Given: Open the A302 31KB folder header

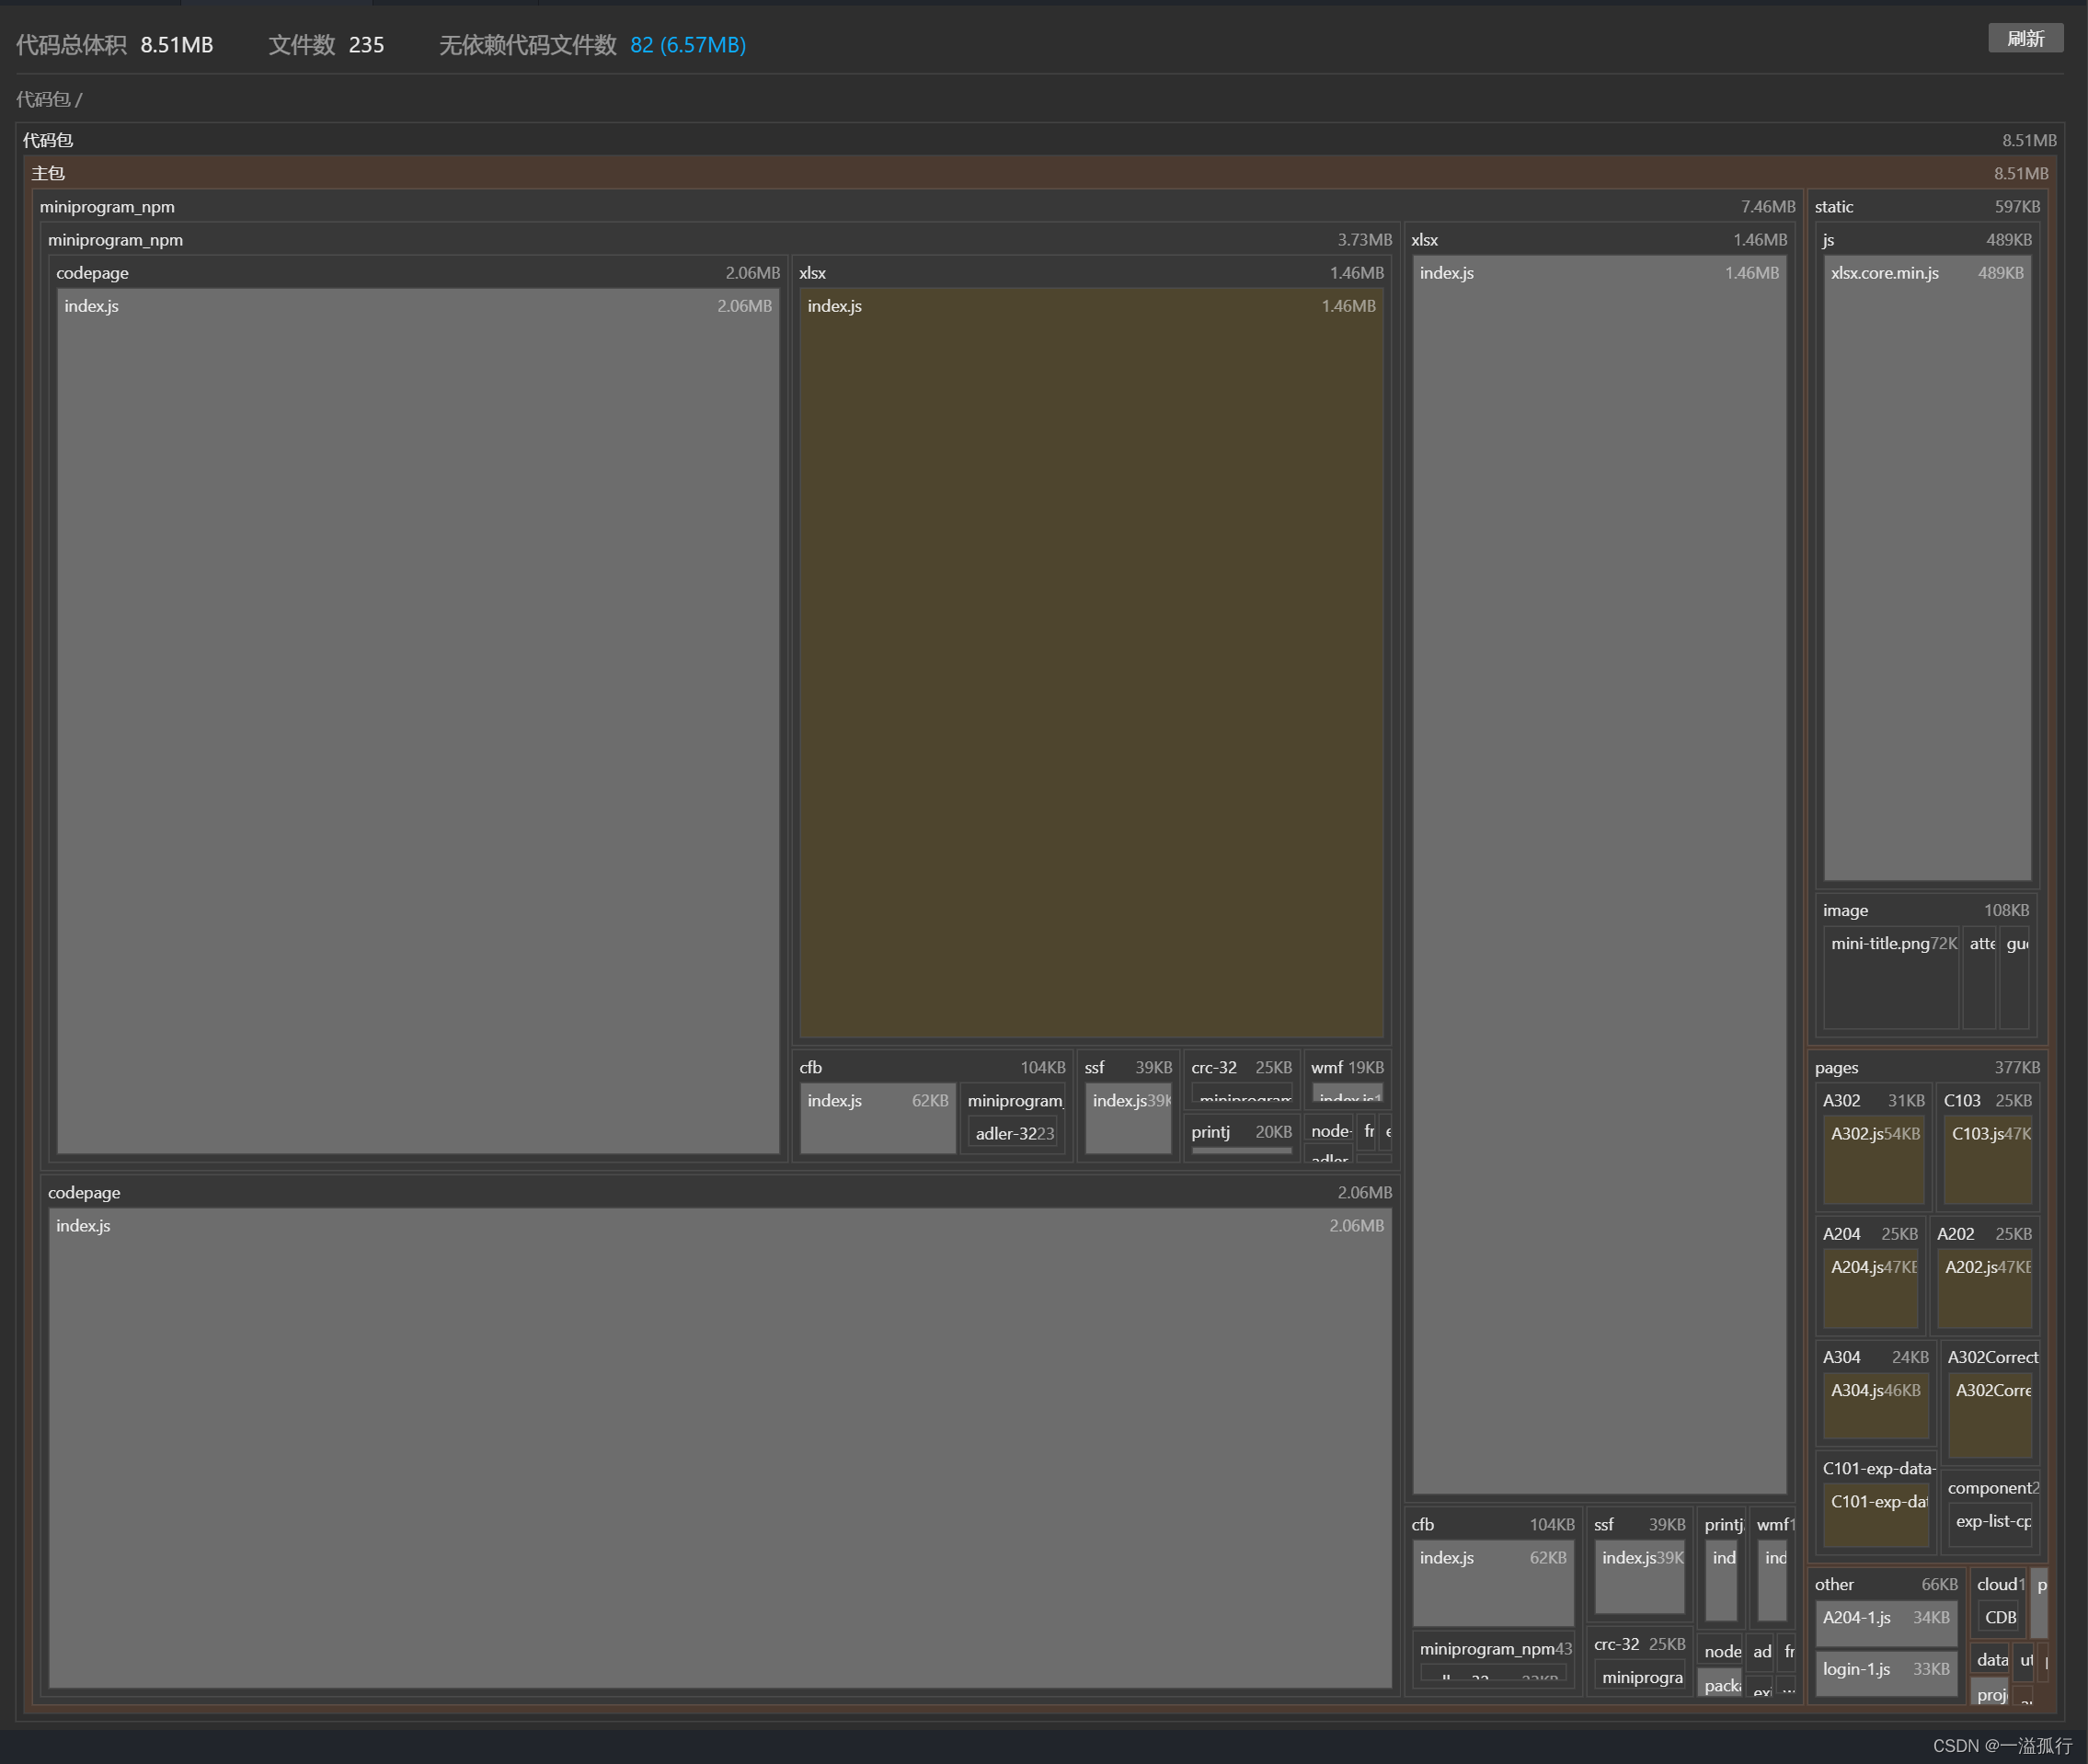Looking at the screenshot, I should click(1873, 1100).
